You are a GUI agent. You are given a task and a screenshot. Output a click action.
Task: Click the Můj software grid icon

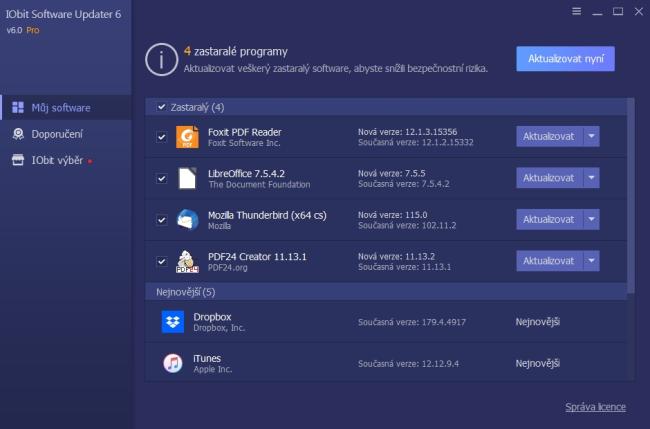click(x=18, y=107)
